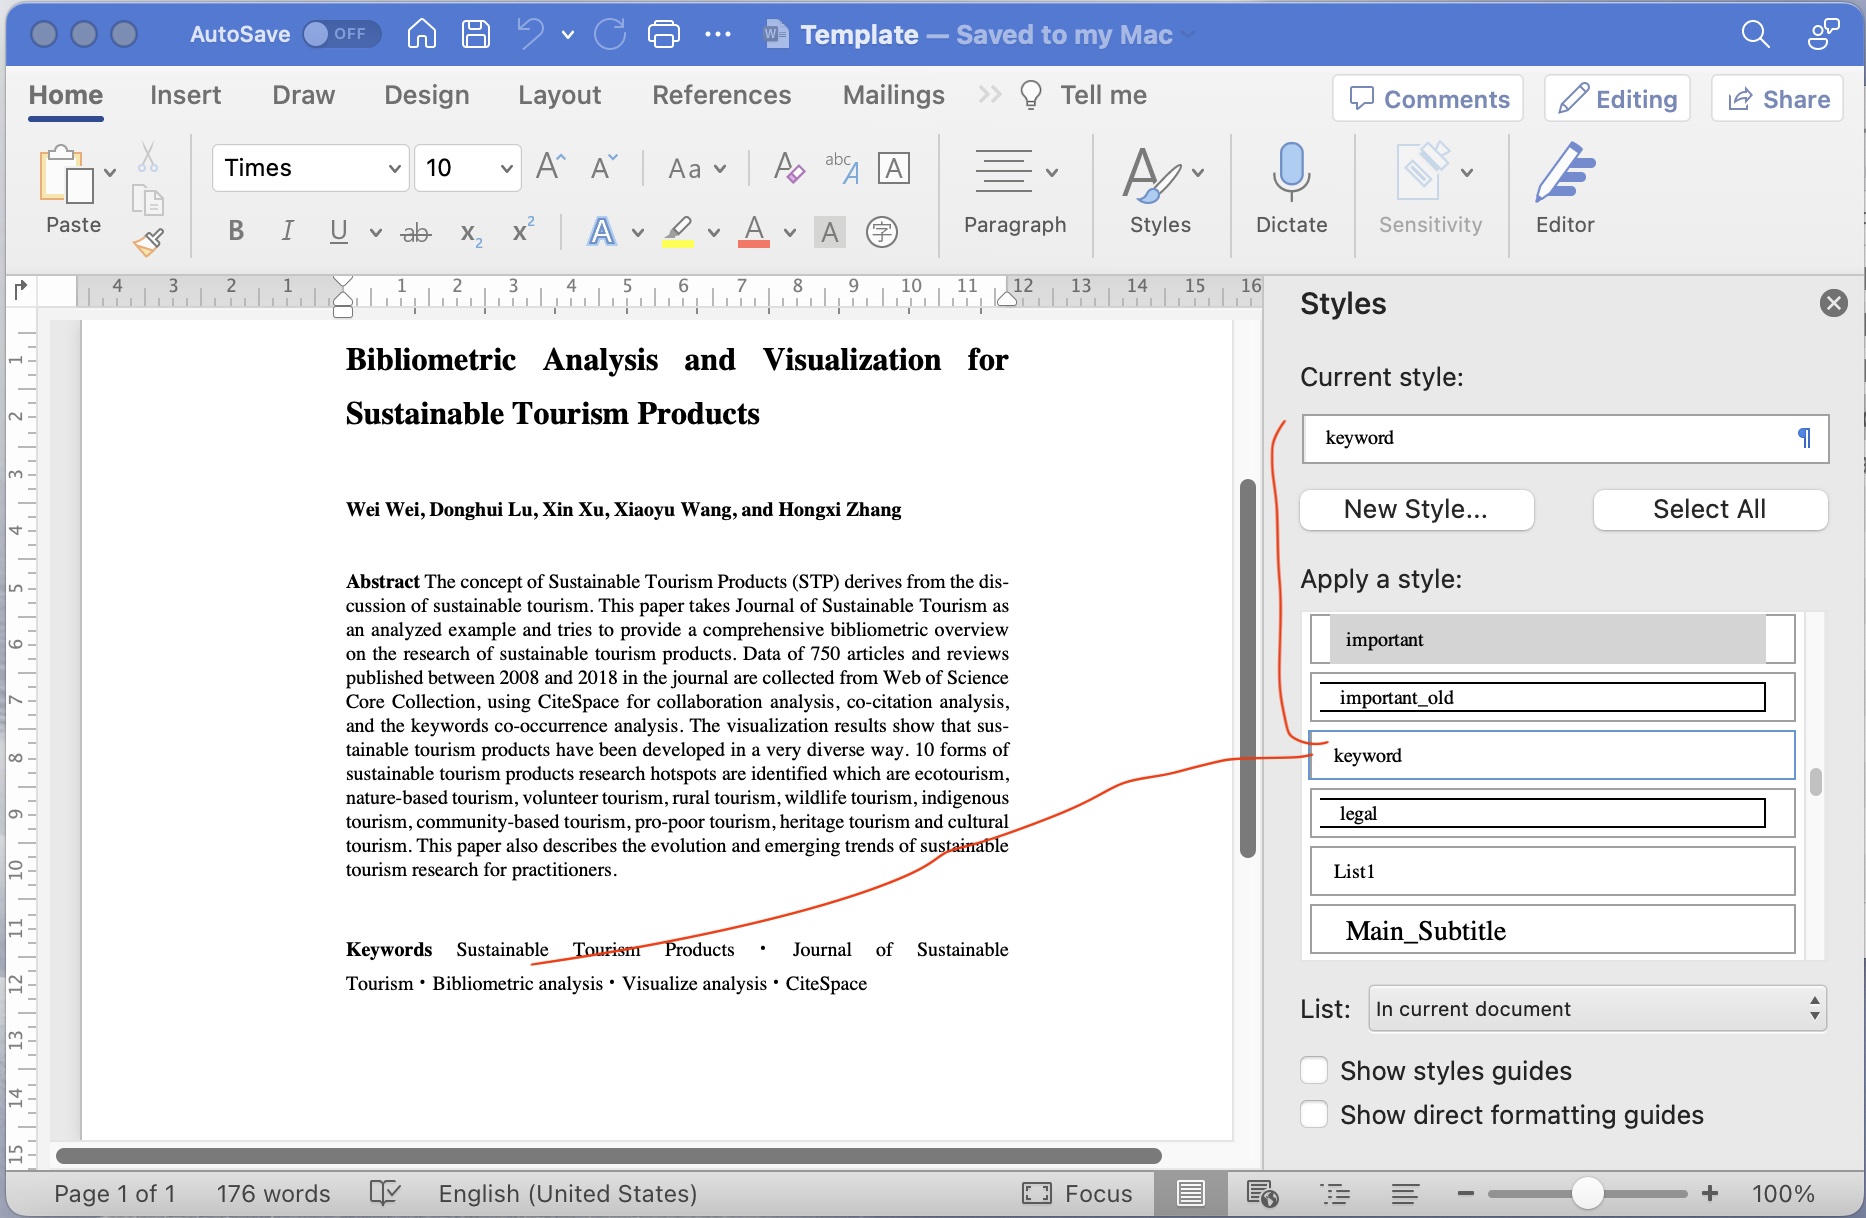Click the zoom slider handle
Viewport: 1866px width, 1218px height.
[x=1586, y=1193]
